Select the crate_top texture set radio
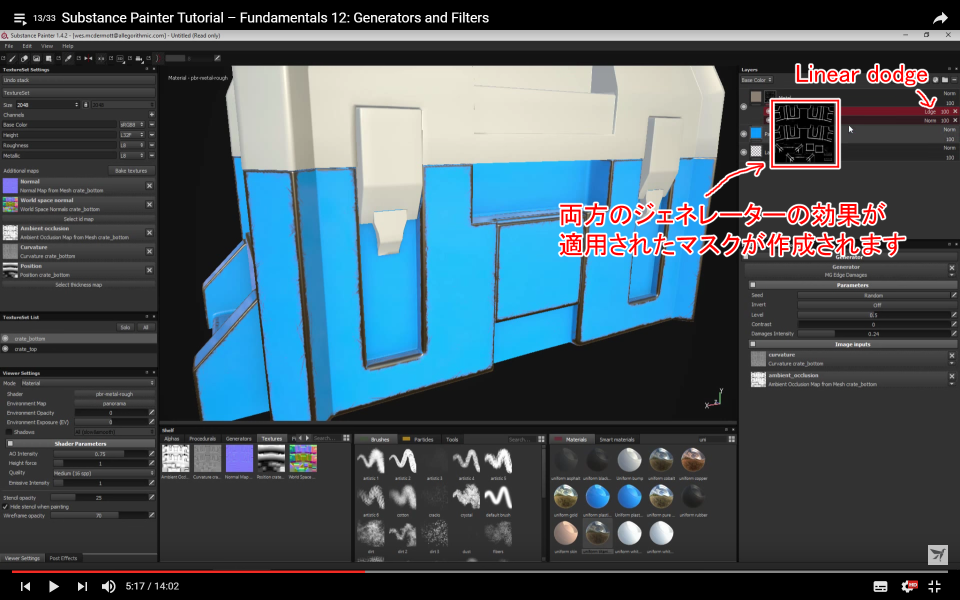The image size is (960, 600). pos(6,349)
